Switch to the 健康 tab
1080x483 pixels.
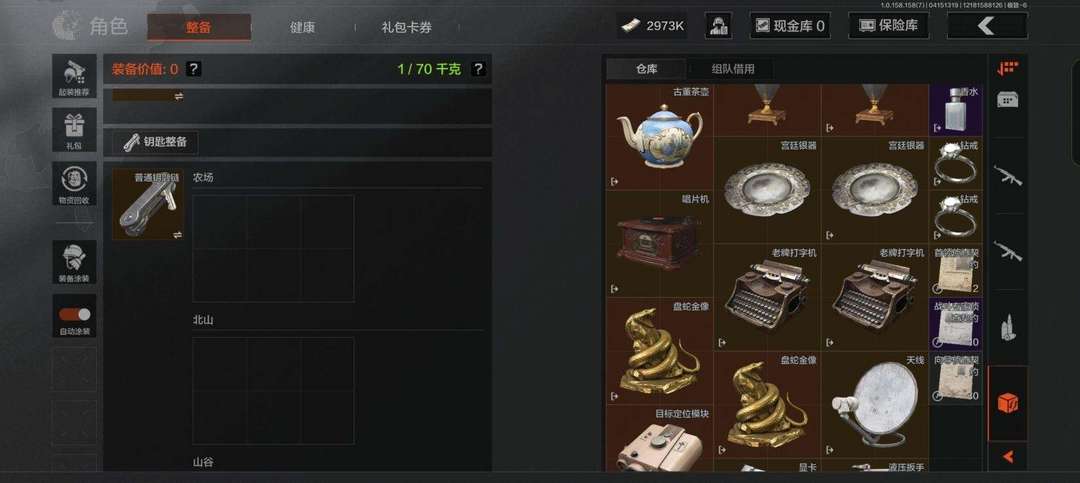(302, 28)
